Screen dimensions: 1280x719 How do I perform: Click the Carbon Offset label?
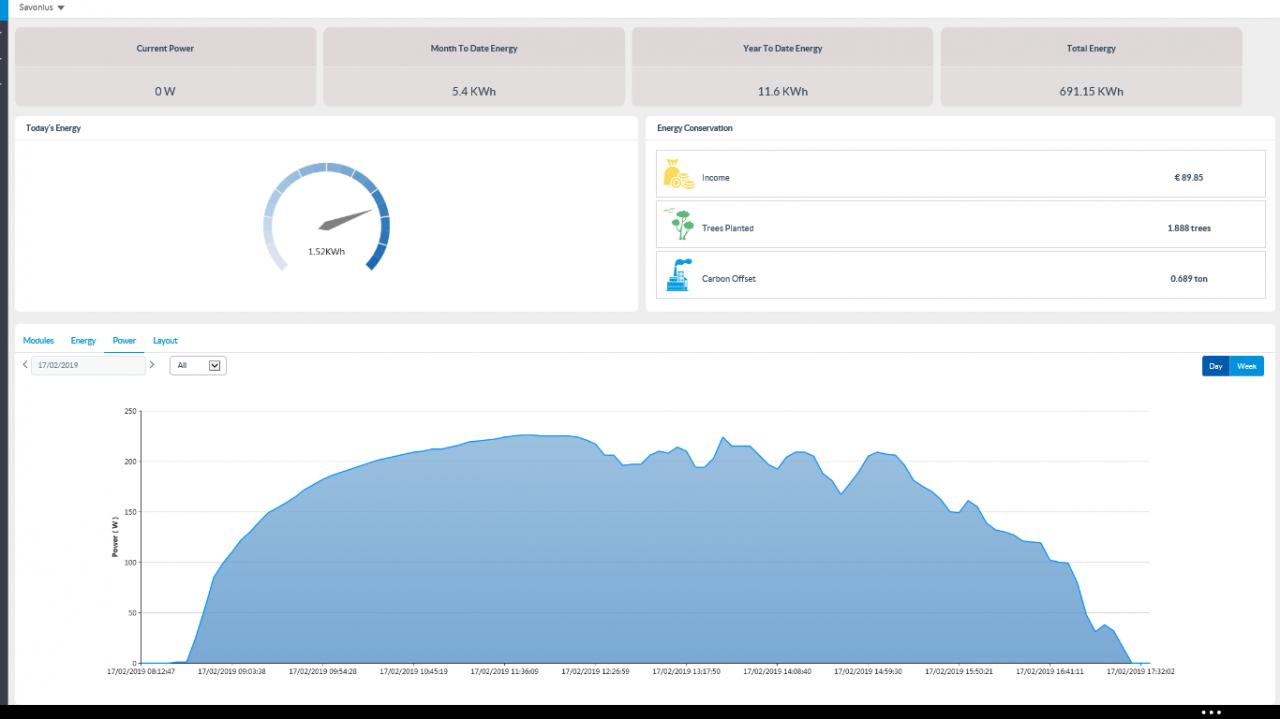[x=729, y=279]
